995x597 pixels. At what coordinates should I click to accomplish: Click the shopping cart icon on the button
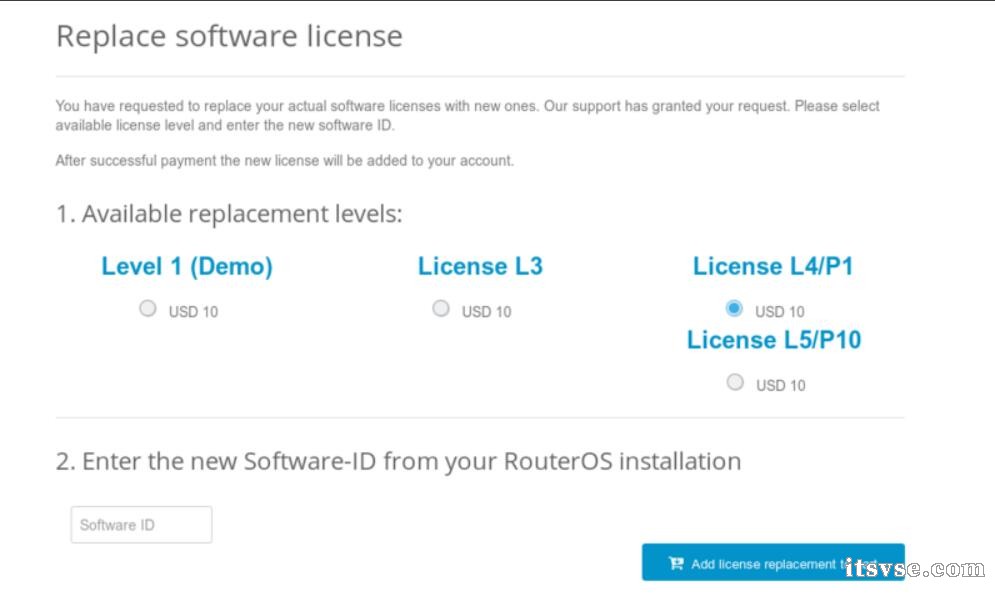(675, 564)
